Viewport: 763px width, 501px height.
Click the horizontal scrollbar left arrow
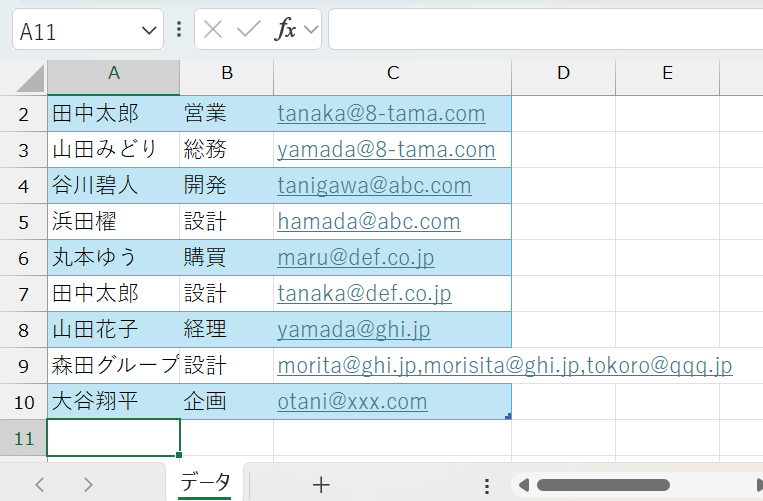[x=523, y=485]
